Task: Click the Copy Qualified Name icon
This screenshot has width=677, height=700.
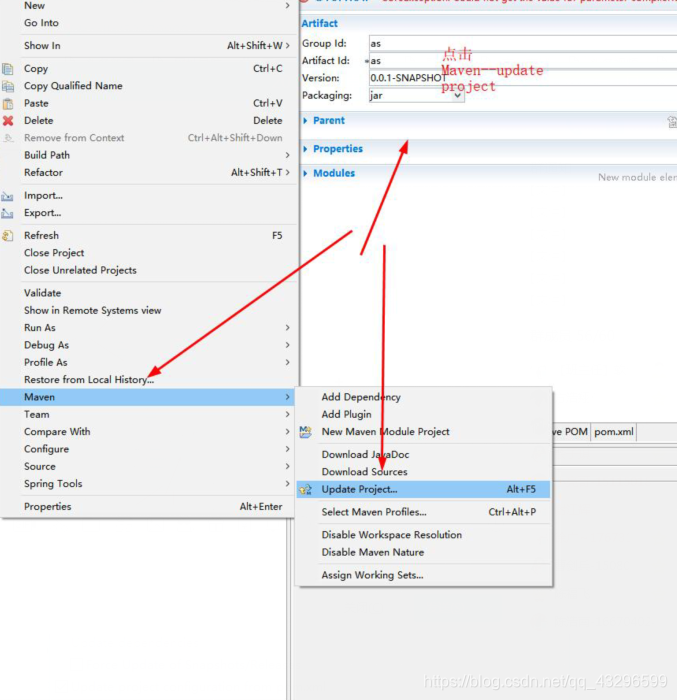Action: 8,86
